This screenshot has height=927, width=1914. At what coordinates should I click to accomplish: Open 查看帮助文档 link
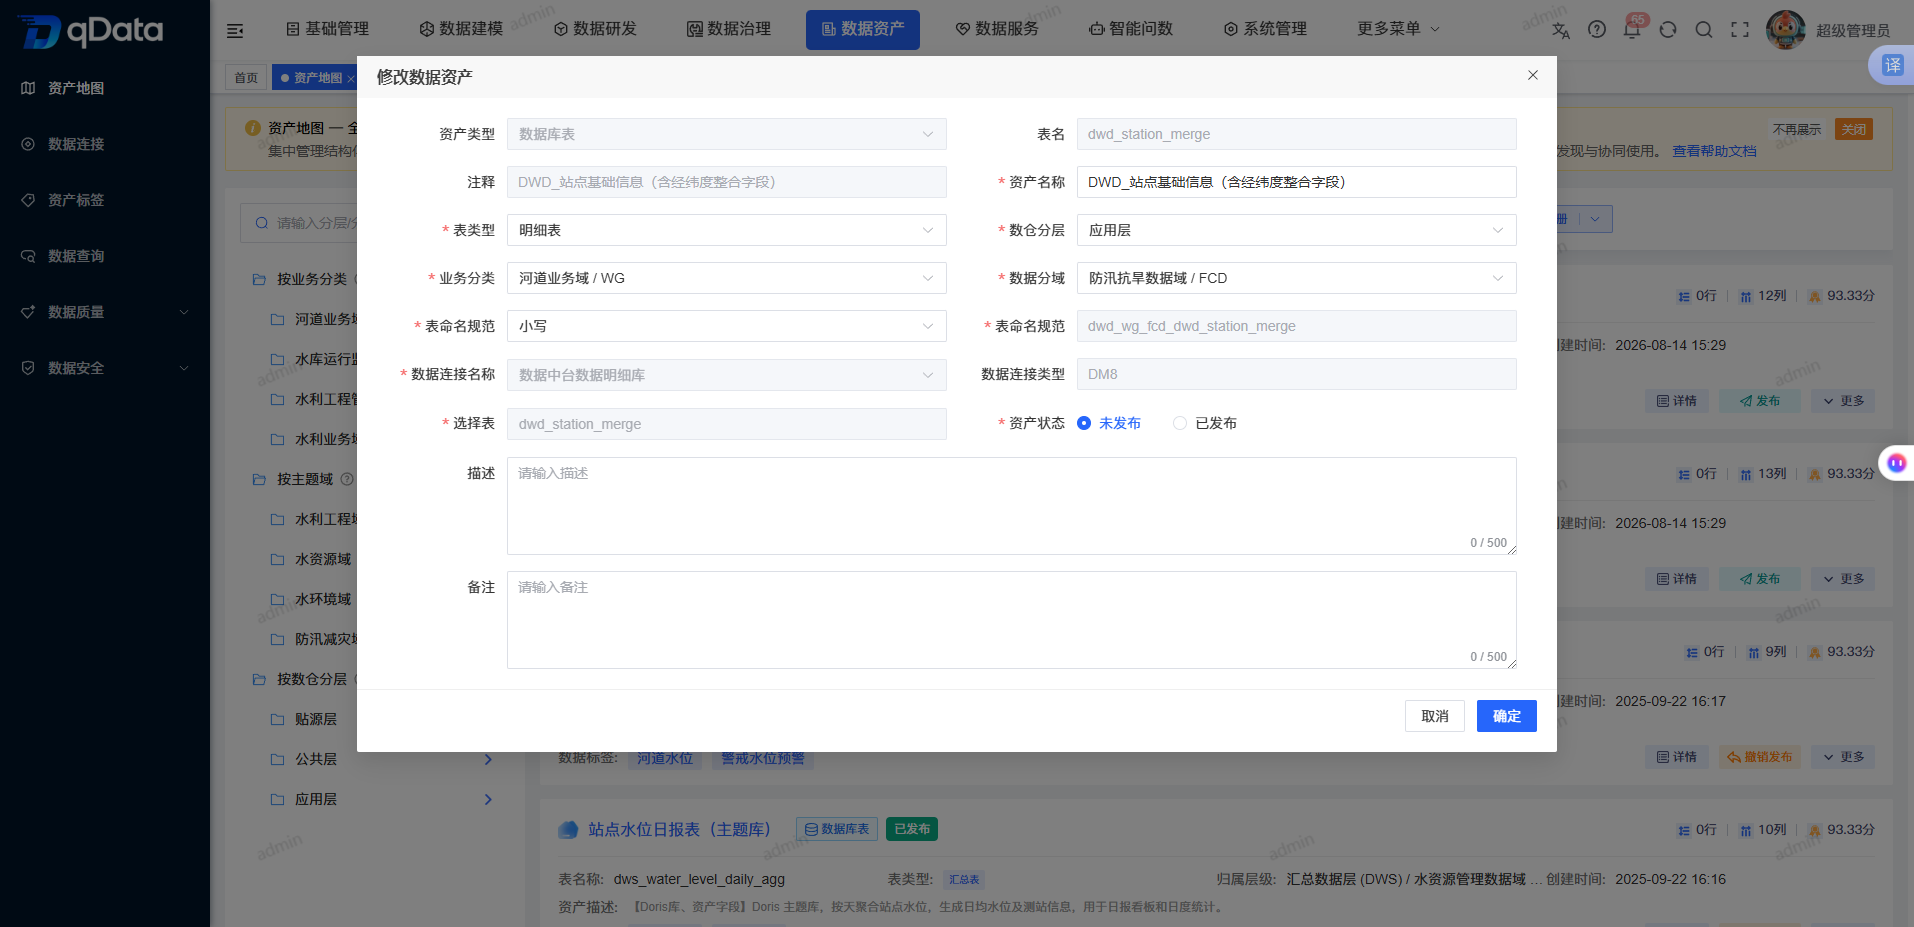pyautogui.click(x=1714, y=151)
